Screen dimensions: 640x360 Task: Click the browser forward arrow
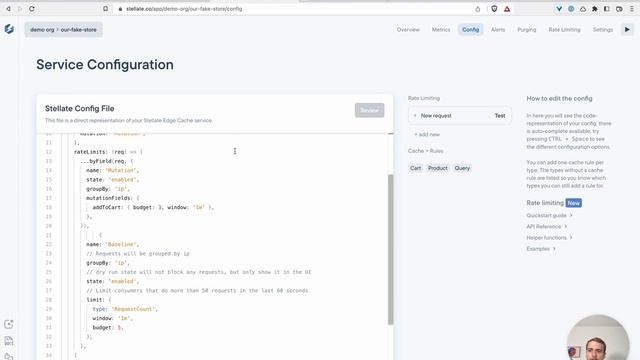point(20,9)
